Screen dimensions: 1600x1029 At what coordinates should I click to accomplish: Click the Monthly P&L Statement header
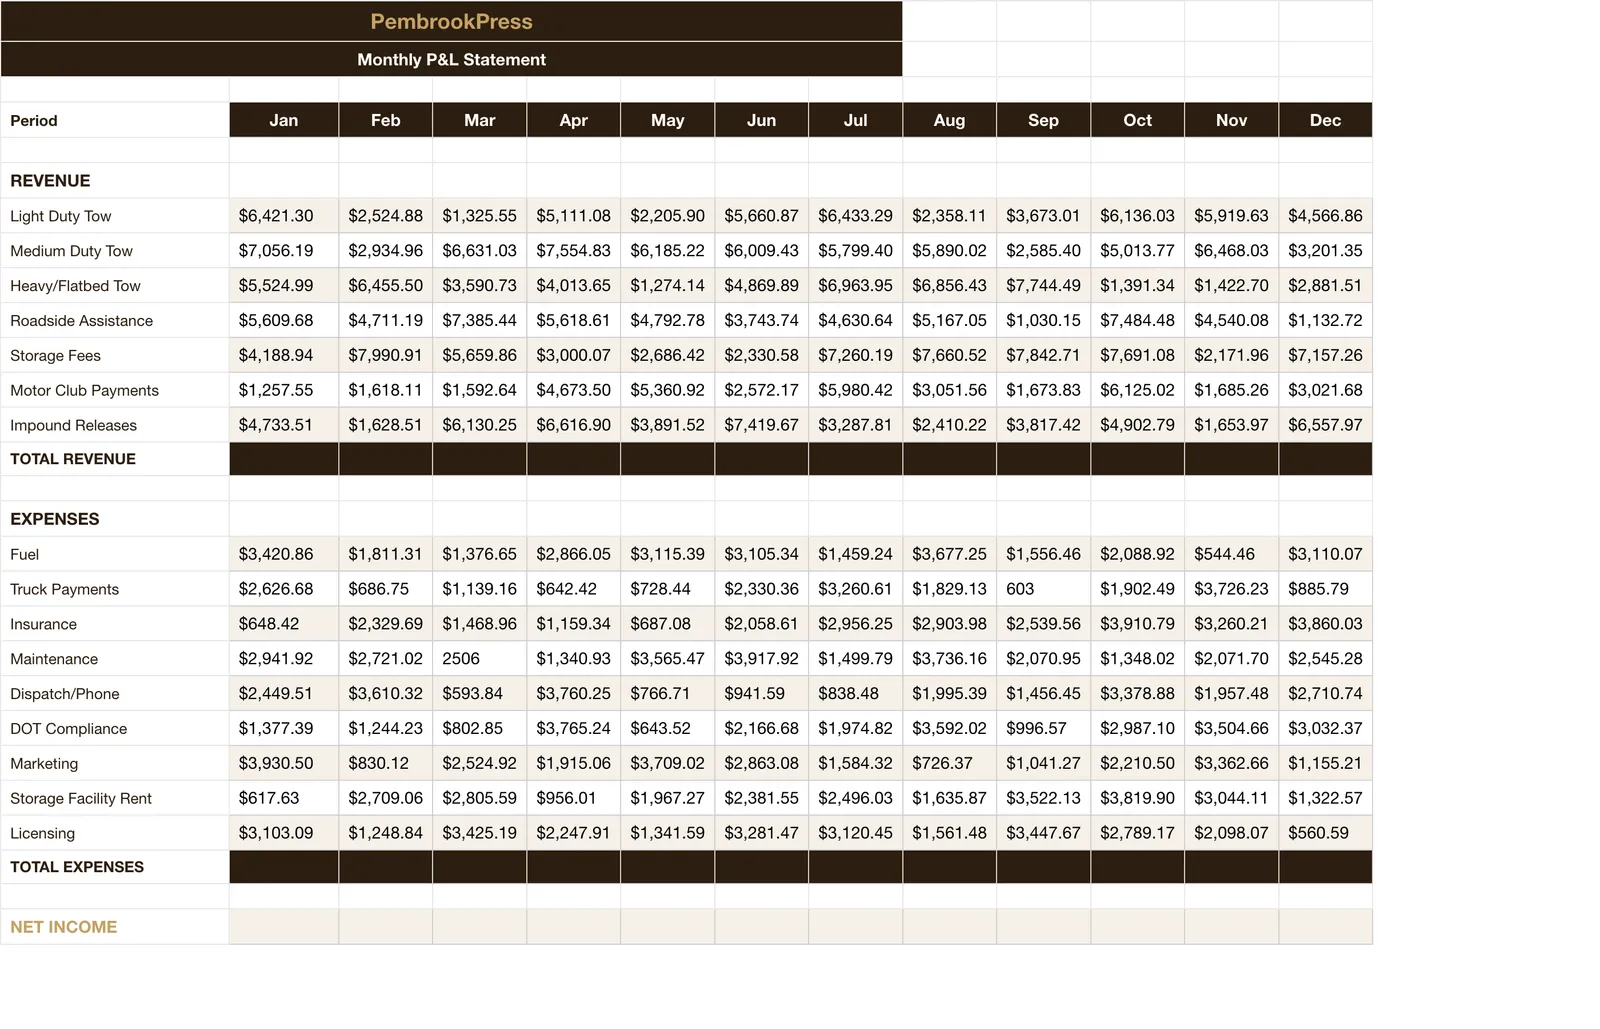(x=451, y=59)
